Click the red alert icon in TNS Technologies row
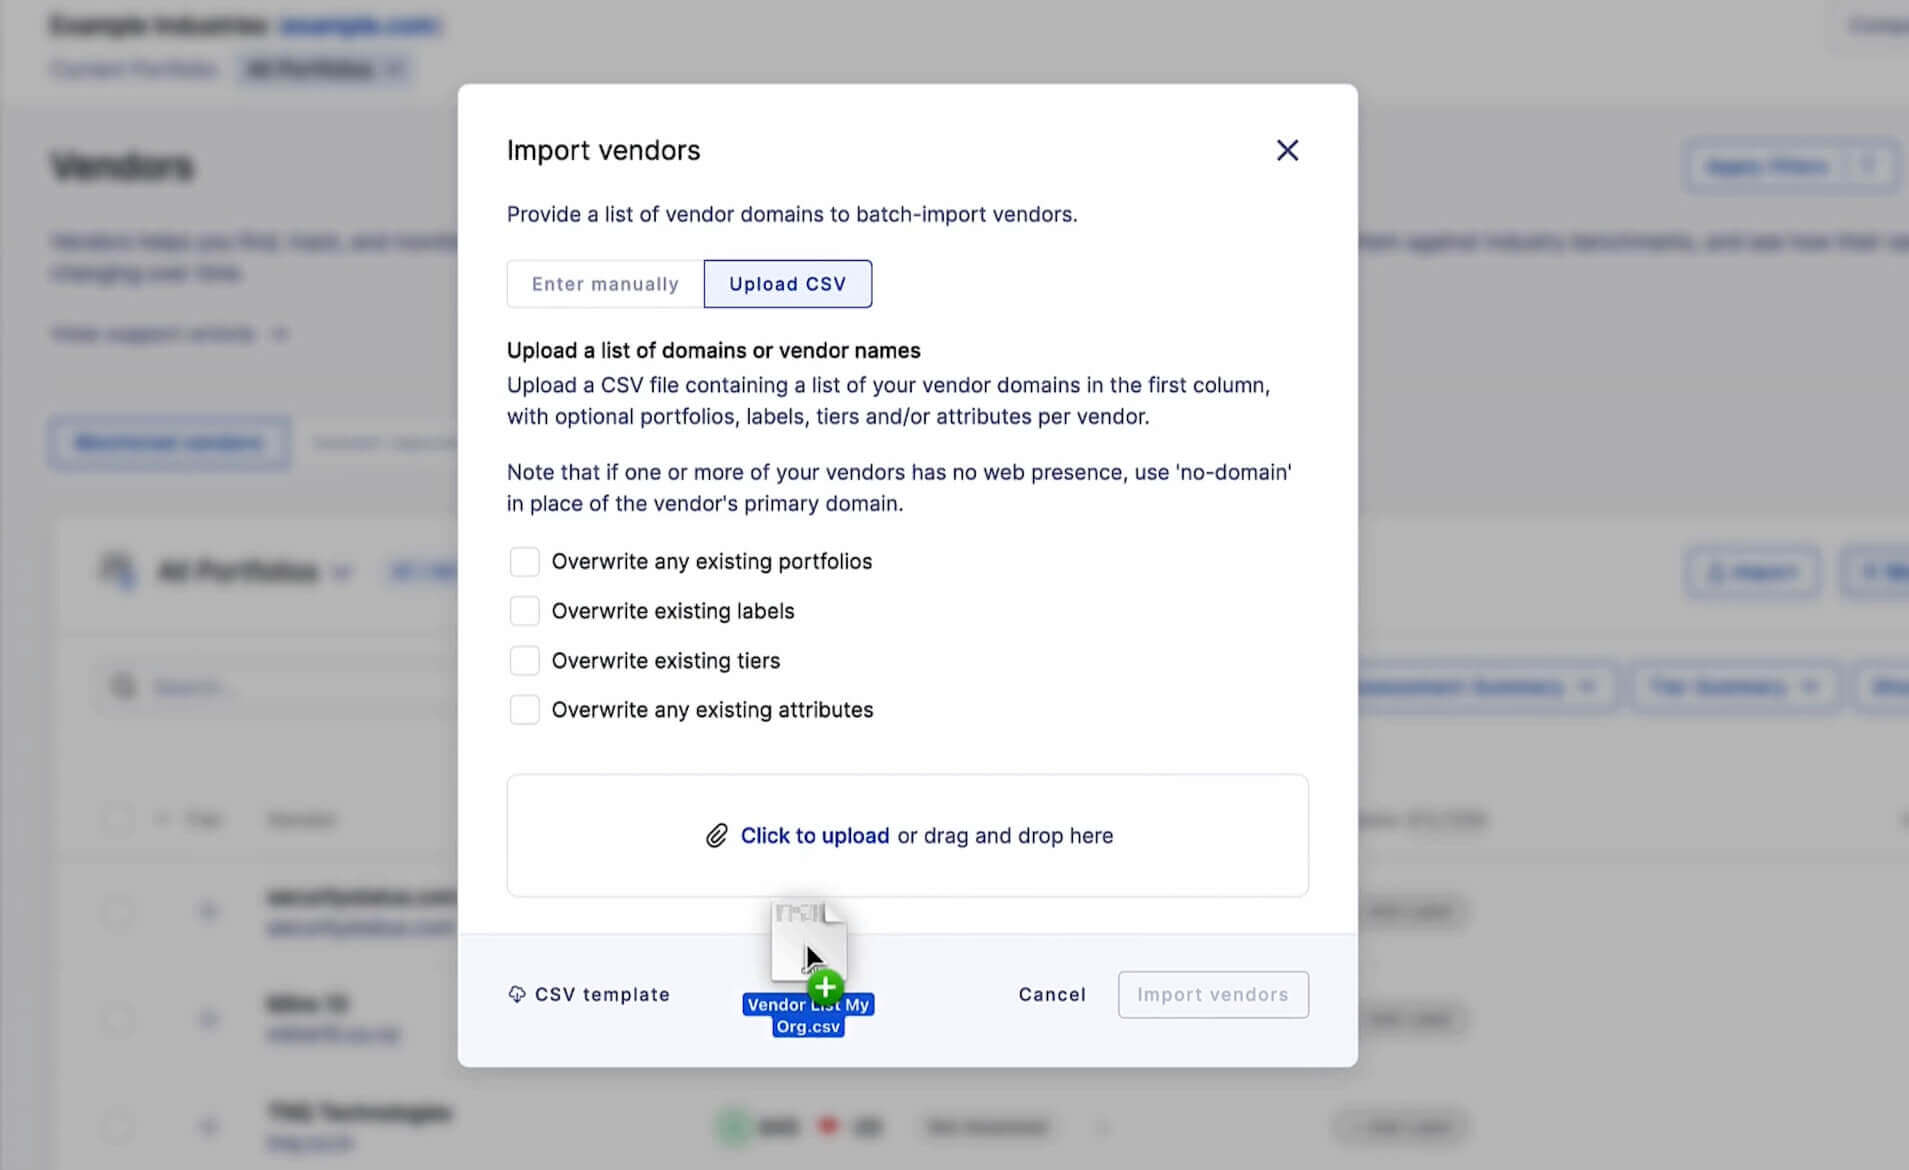 [x=829, y=1126]
